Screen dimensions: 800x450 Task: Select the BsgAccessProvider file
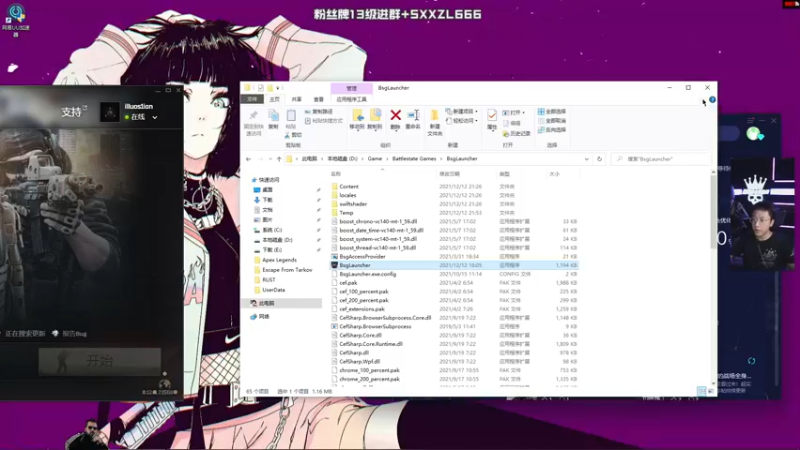coord(362,257)
